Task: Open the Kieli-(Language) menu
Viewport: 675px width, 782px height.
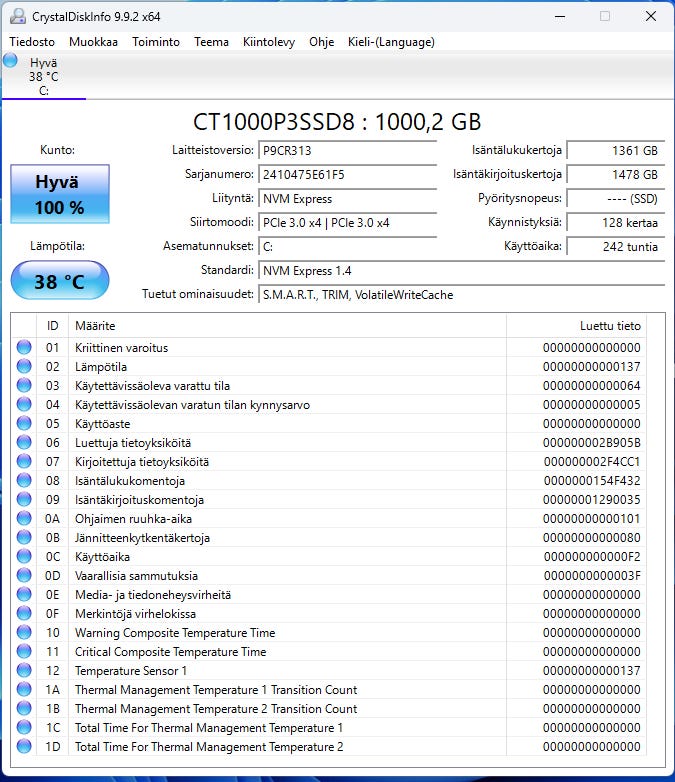Action: [391, 42]
